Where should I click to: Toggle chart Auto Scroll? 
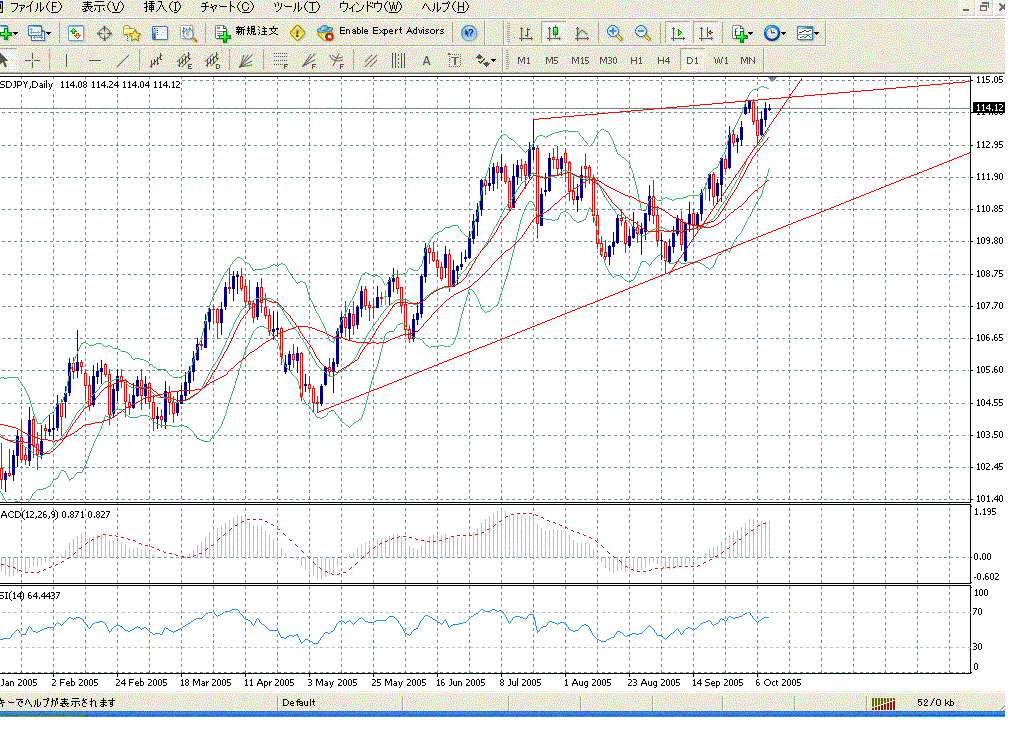[678, 33]
